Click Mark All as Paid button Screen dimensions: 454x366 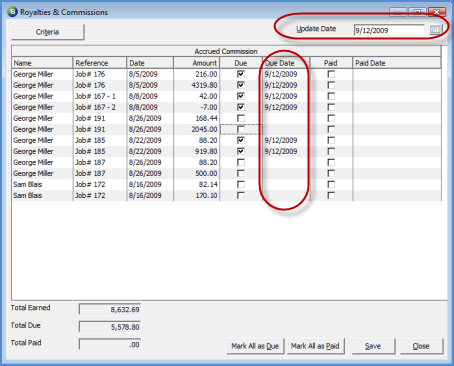315,346
